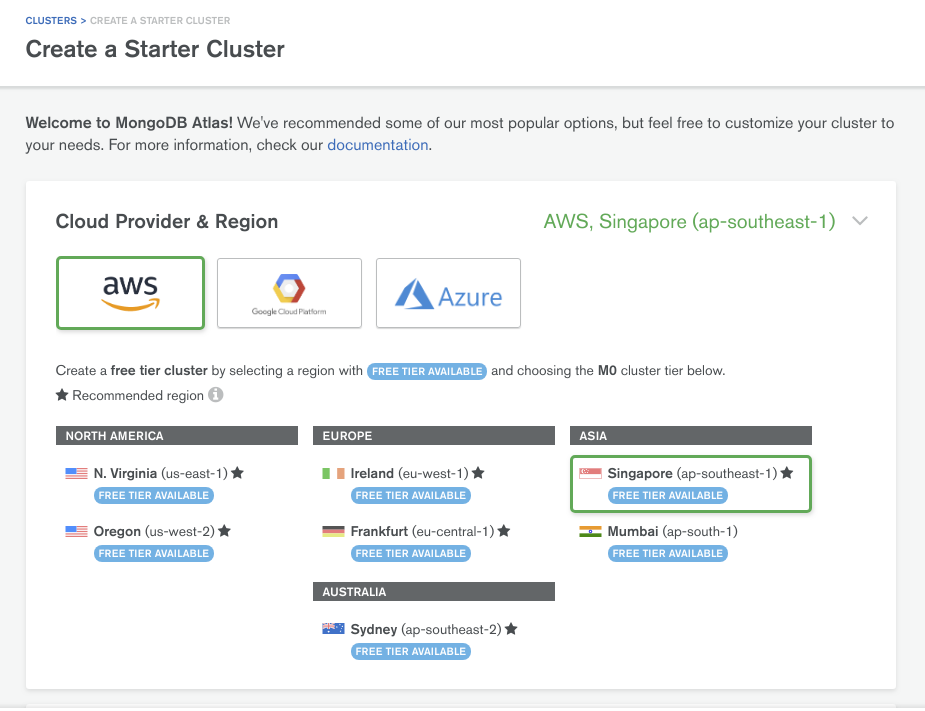Viewport: 925px width, 711px height.
Task: Click the Ireland flag icon
Action: pos(333,473)
